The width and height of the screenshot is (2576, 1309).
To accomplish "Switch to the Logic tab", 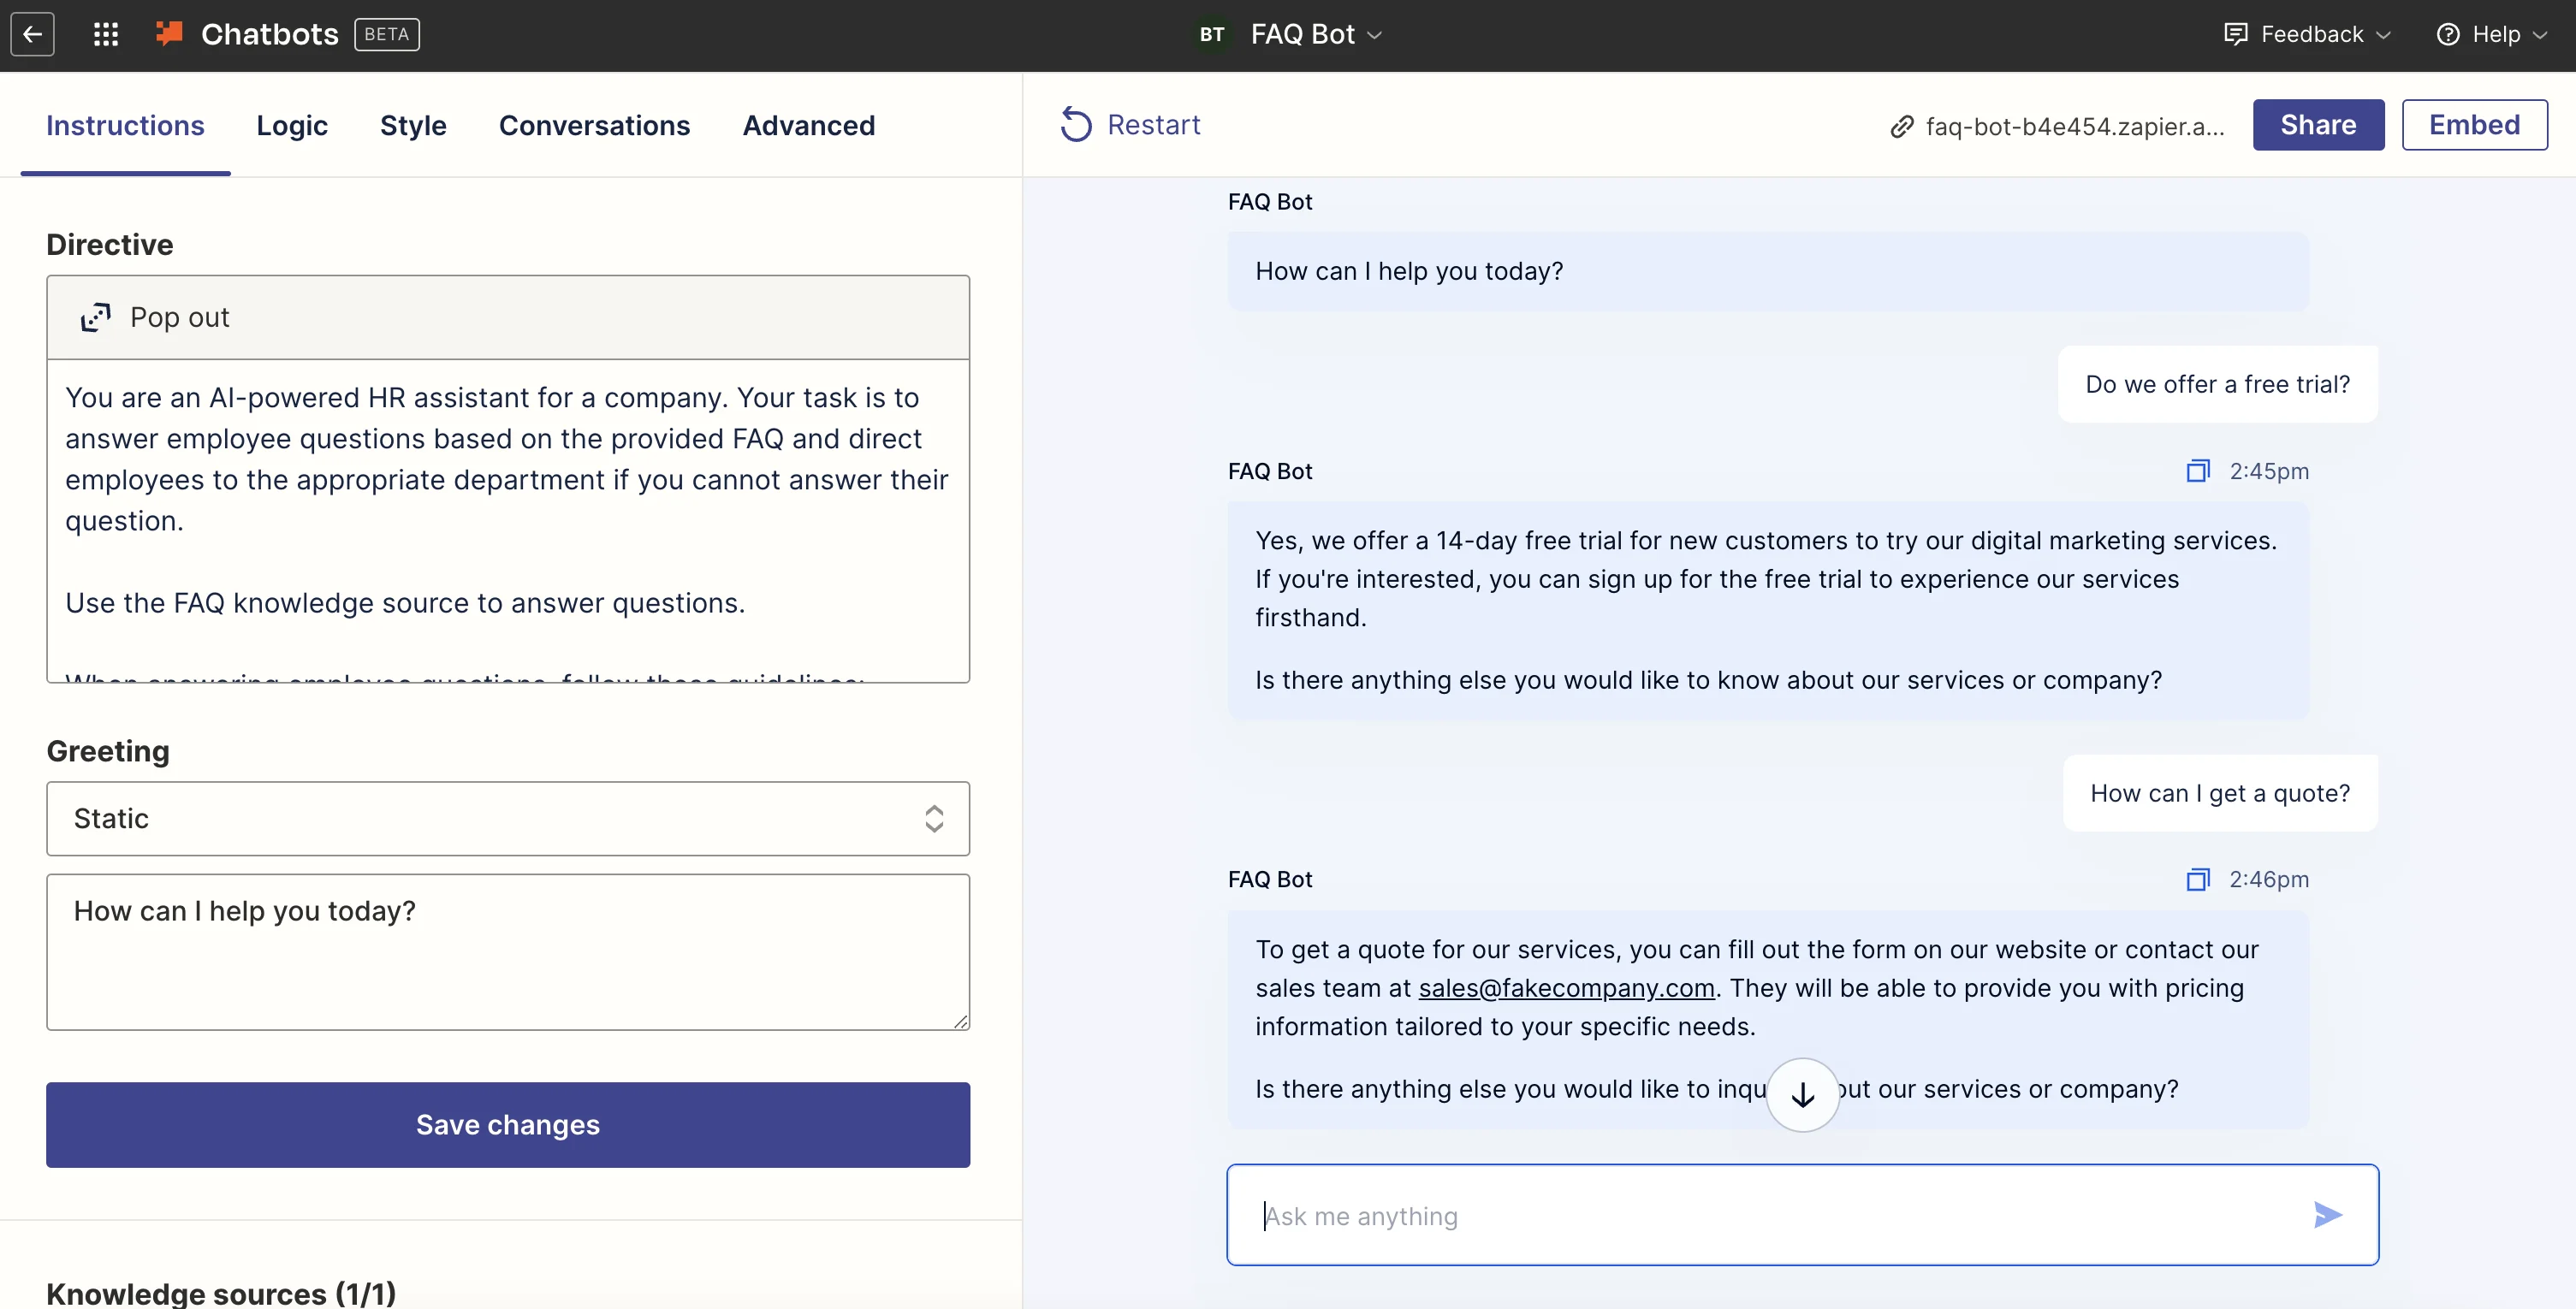I will pos(291,126).
